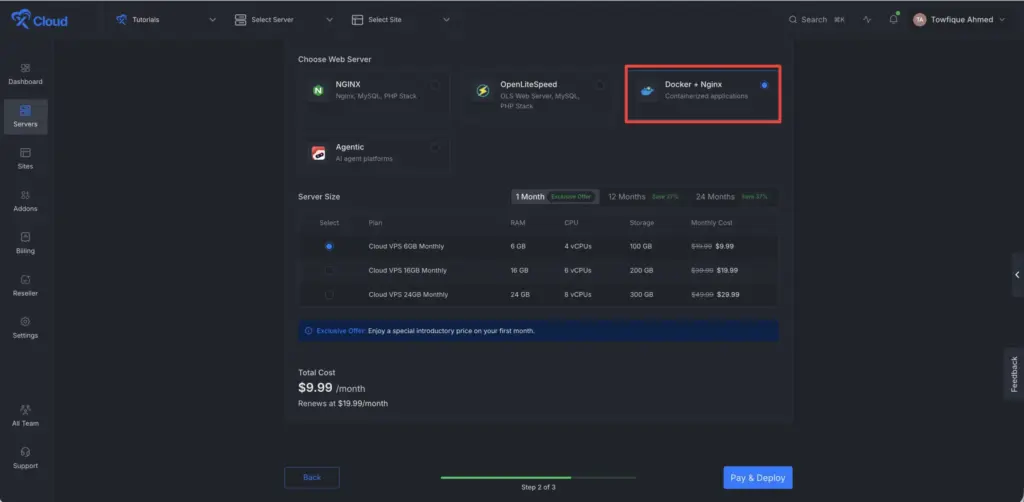The height and width of the screenshot is (502, 1024).
Task: Click the Renews at $19.99/month text
Action: pyautogui.click(x=343, y=403)
